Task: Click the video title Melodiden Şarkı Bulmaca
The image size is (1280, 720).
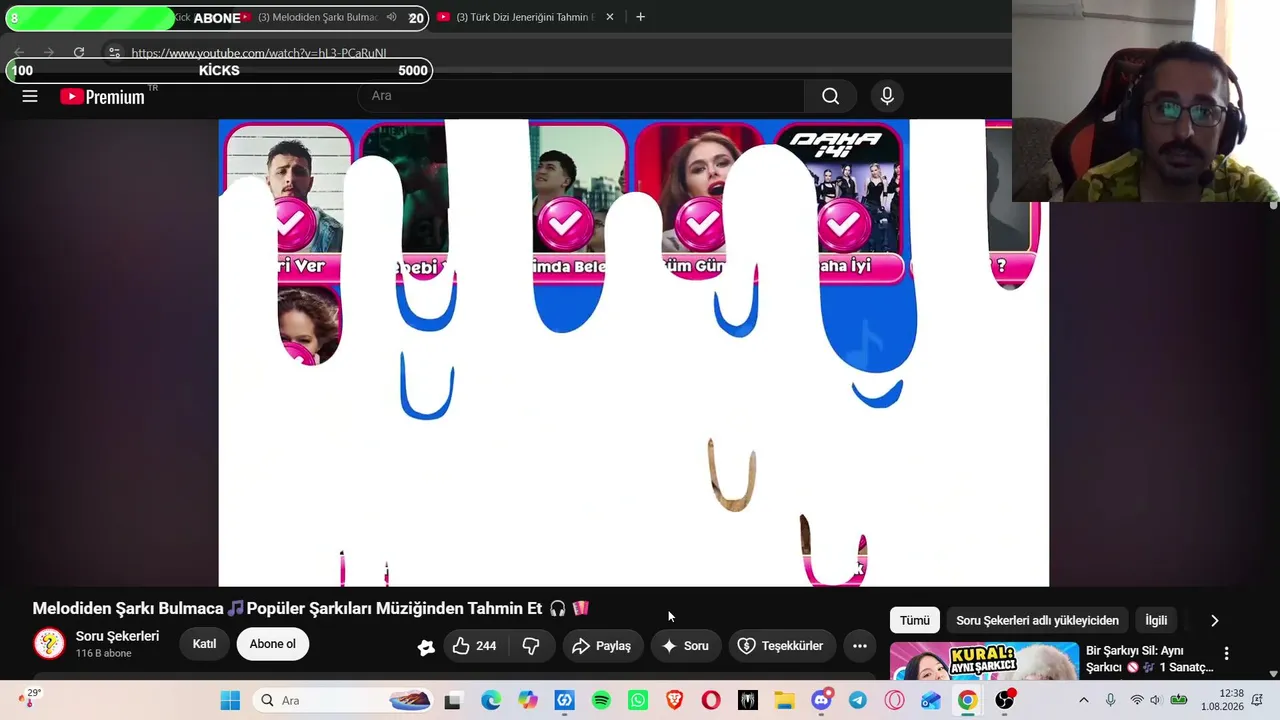Action: (x=311, y=608)
